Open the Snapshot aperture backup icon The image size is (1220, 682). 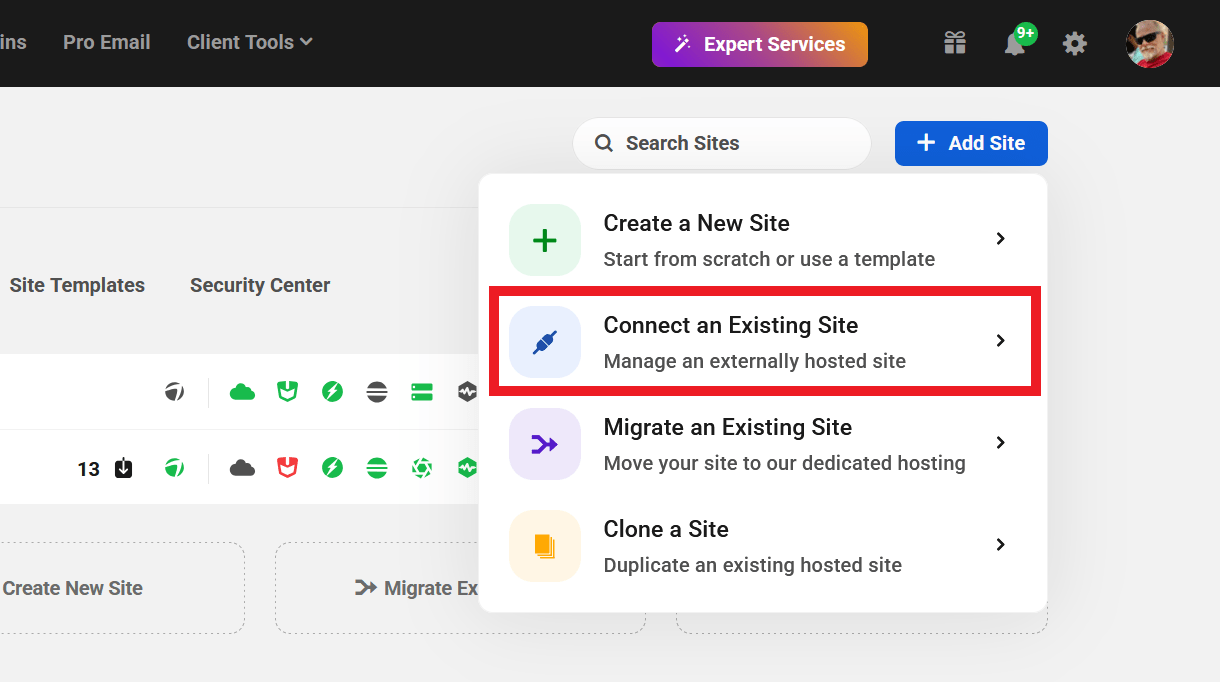point(421,467)
